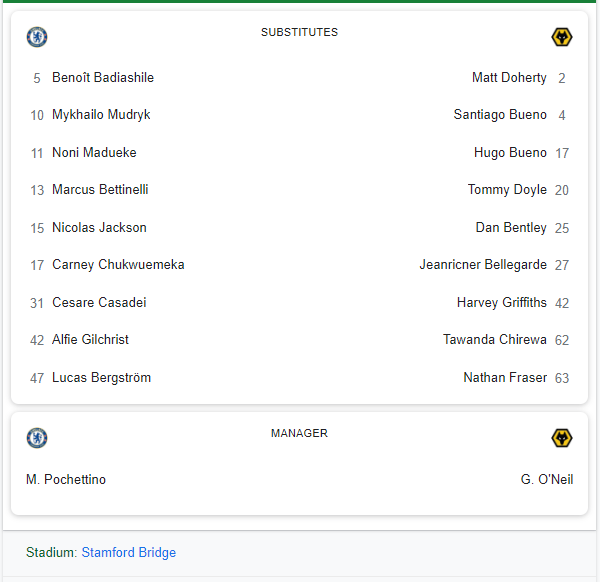Click Wolves crest in Substitutes header
600x582 pixels.
coord(562,37)
